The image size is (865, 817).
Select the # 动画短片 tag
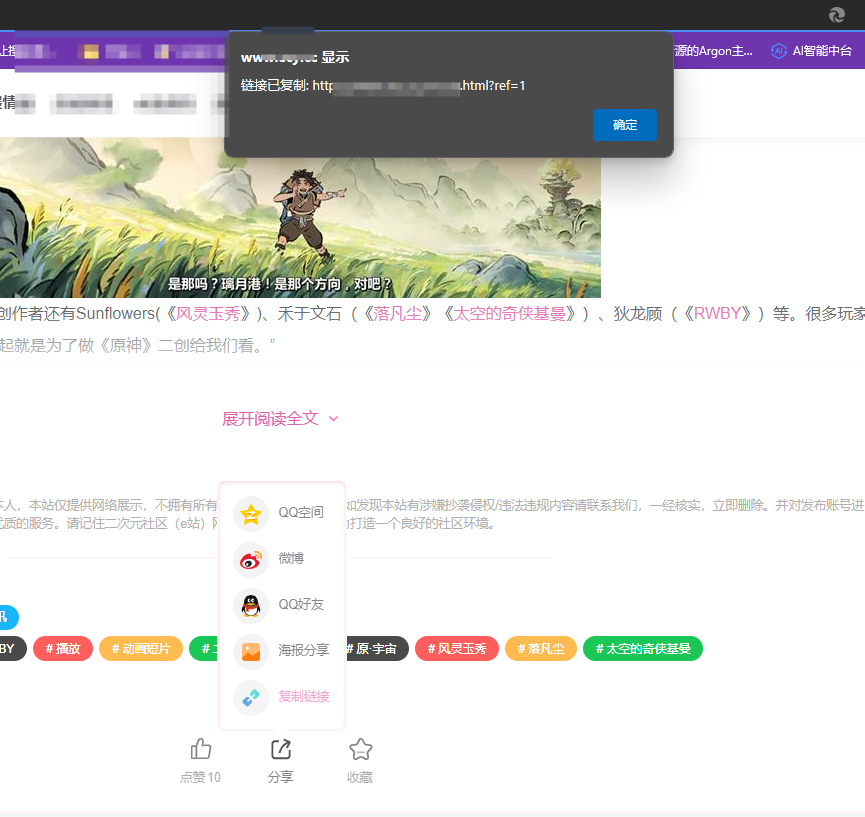pyautogui.click(x=141, y=649)
